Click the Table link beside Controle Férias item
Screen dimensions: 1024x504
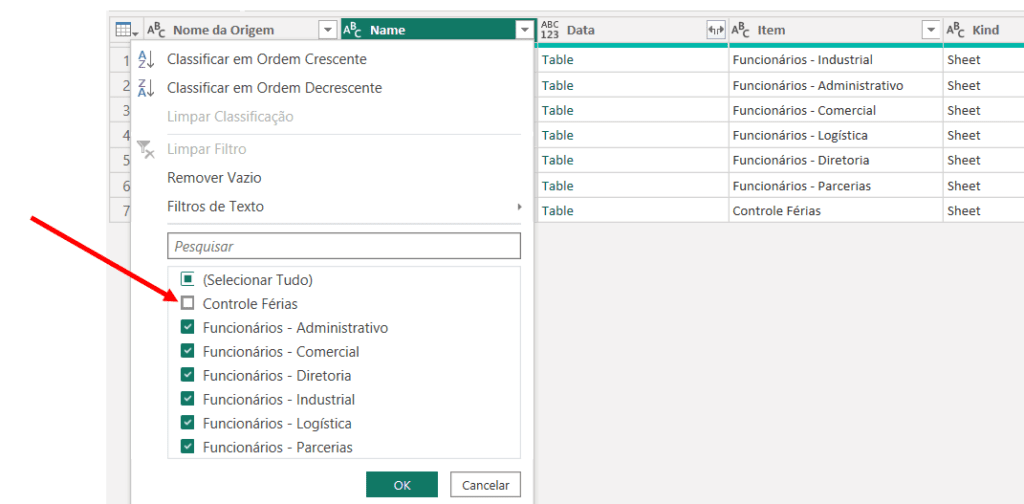557,211
